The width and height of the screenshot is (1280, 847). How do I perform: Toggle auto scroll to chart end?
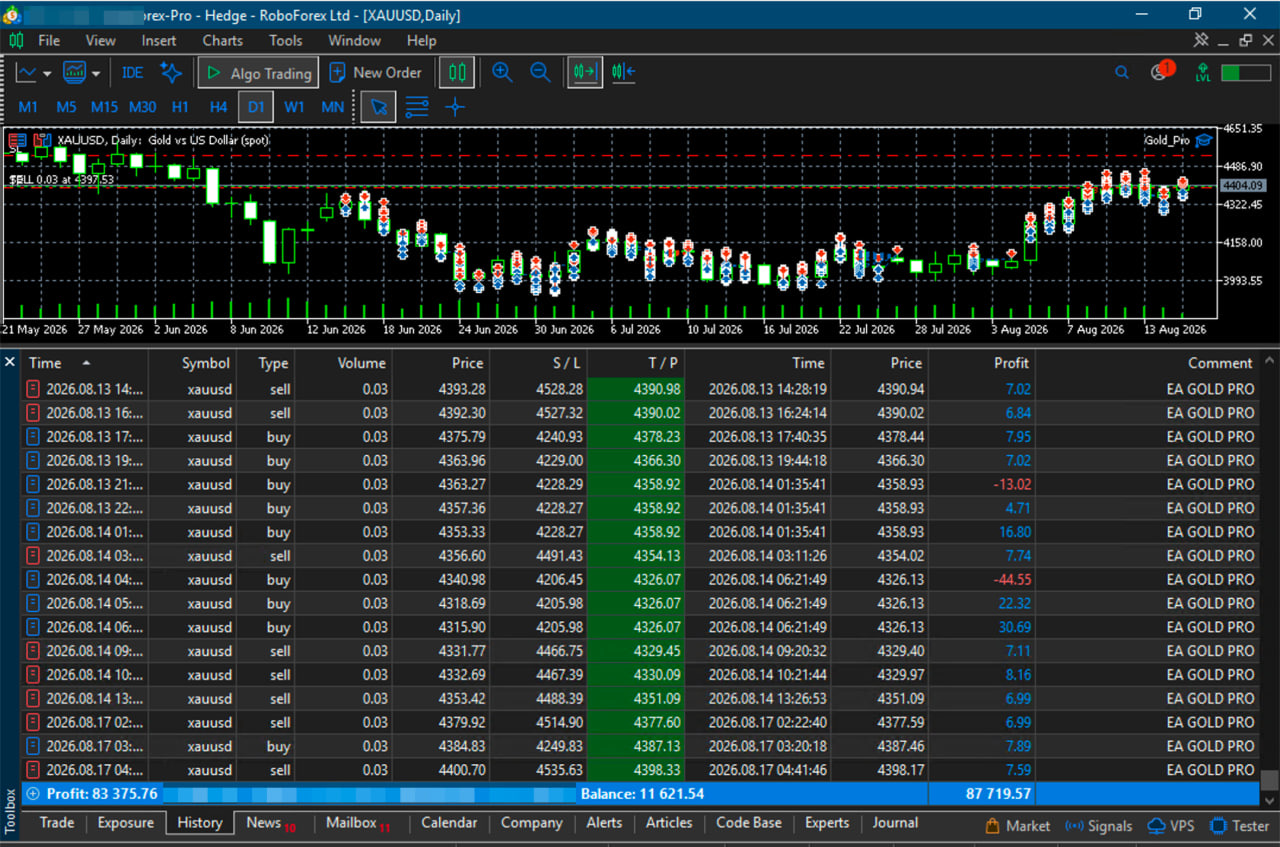(585, 73)
